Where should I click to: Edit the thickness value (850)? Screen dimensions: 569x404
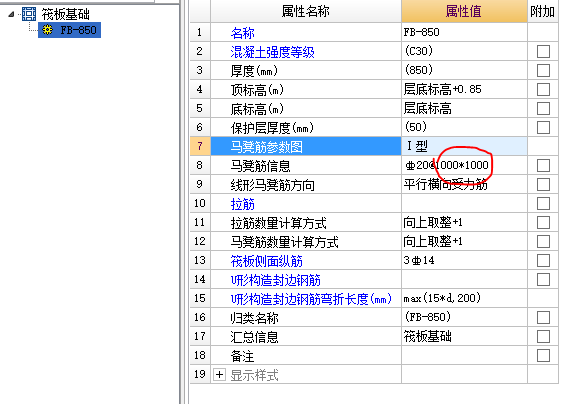[x=464, y=70]
